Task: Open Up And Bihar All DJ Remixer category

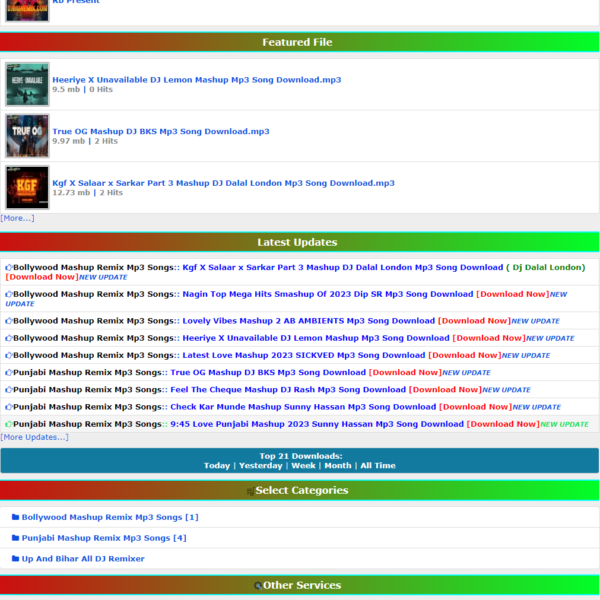Action: tap(83, 558)
